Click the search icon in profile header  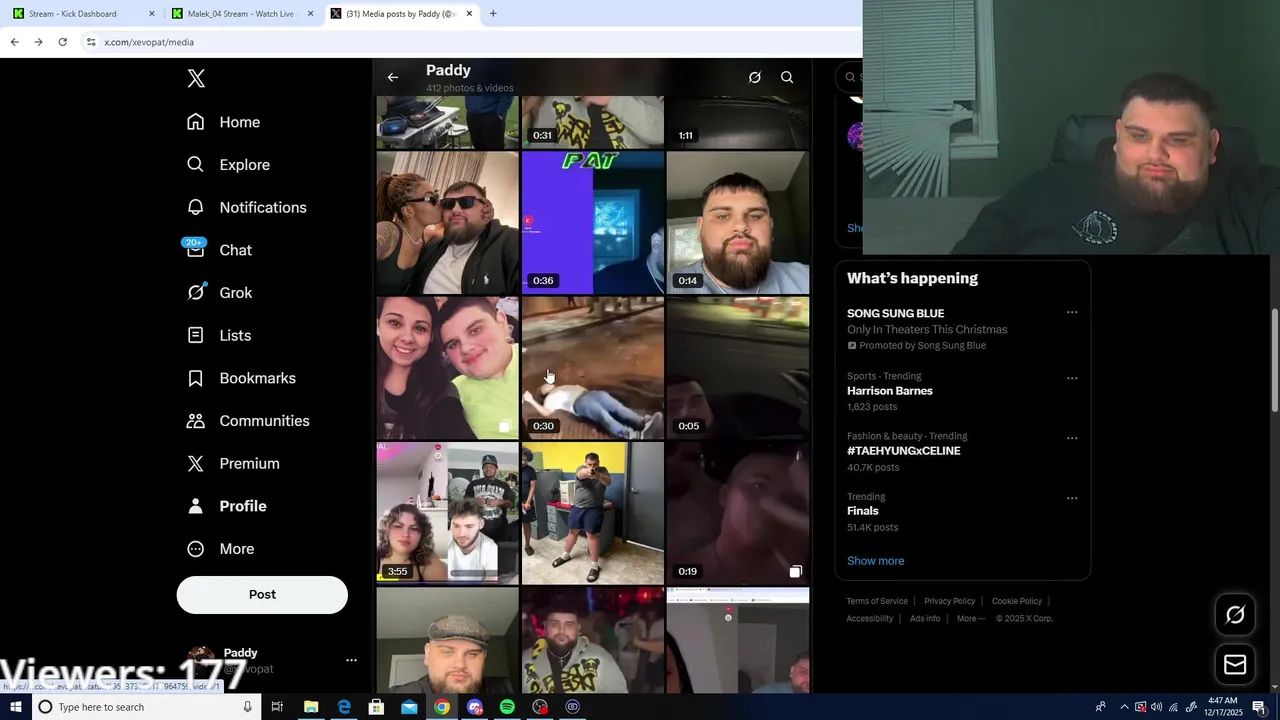click(787, 77)
